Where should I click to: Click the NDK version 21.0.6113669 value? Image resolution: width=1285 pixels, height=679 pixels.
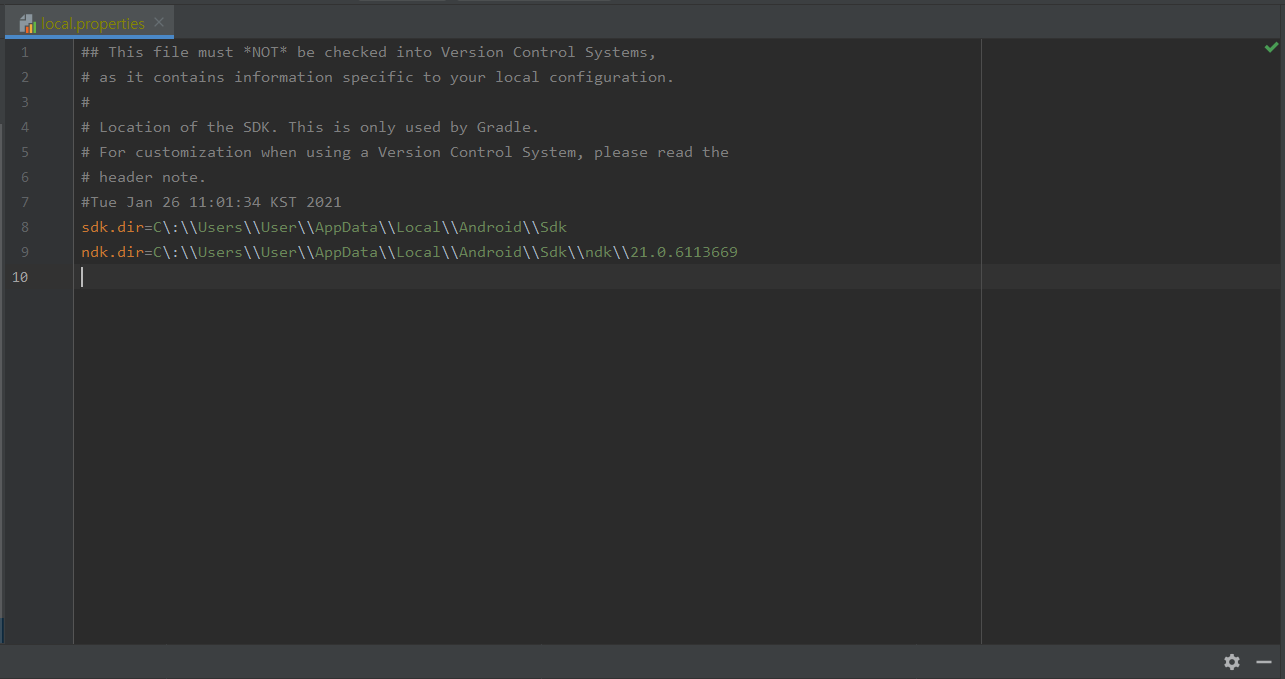click(x=684, y=252)
